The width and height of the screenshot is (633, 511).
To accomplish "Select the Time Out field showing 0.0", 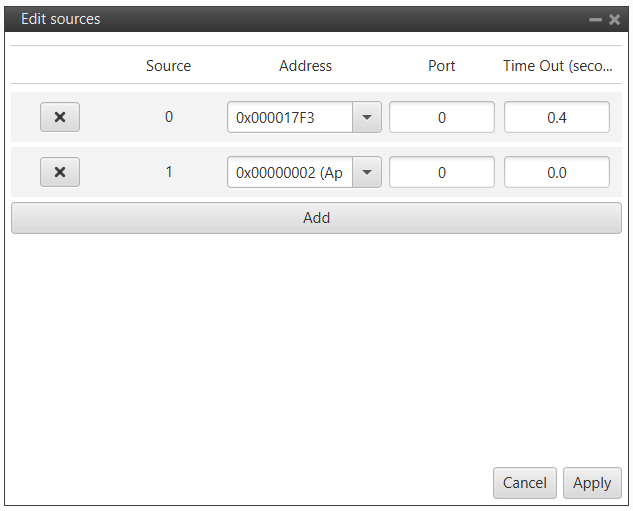I will click(556, 172).
